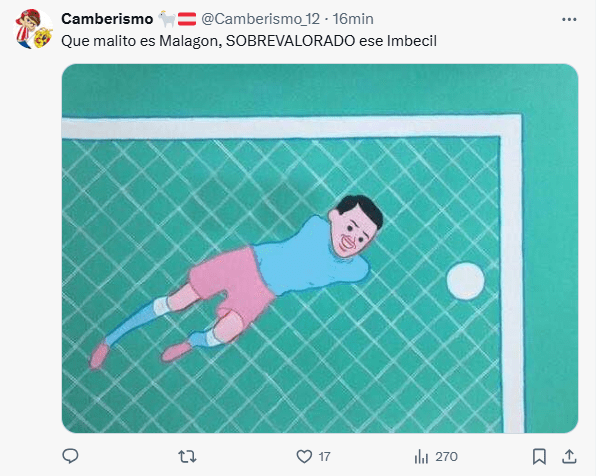Share the tweet using the upload arrow icon
606x476 pixels.
coord(569,456)
